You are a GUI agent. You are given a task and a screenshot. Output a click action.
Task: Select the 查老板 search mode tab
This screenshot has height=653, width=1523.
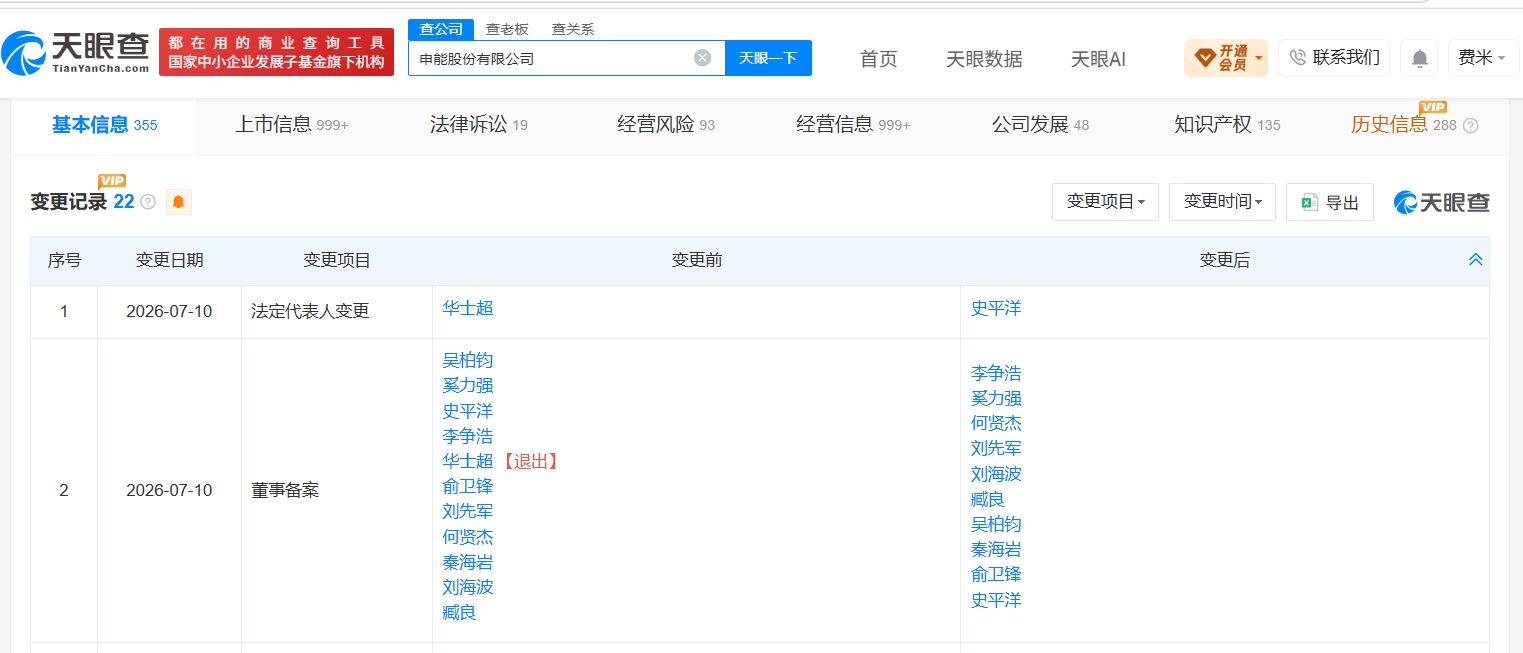[507, 29]
